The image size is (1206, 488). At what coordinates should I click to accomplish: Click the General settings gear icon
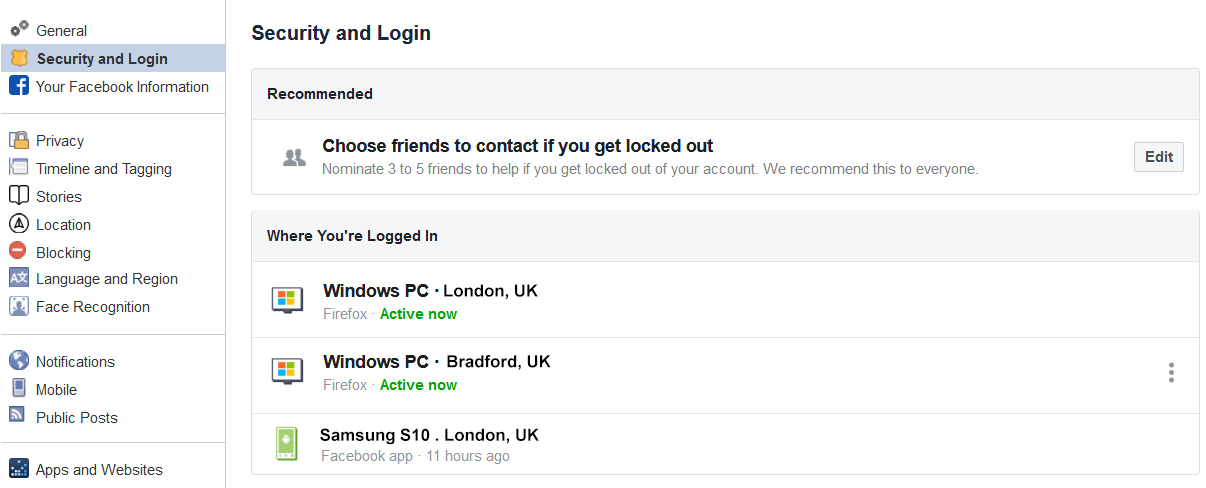coord(19,30)
